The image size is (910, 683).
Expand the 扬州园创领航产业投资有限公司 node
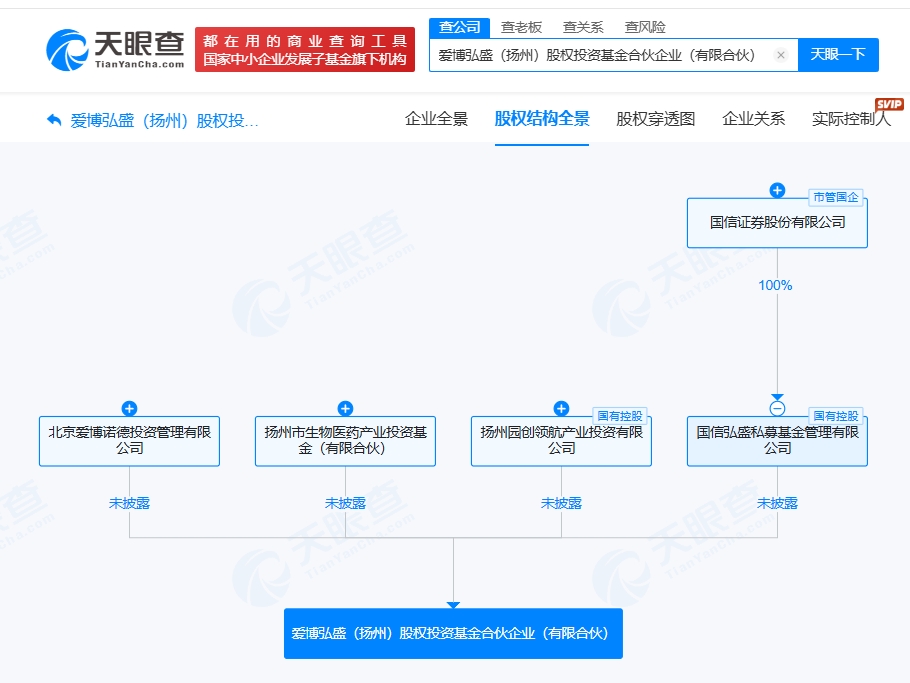[x=561, y=408]
